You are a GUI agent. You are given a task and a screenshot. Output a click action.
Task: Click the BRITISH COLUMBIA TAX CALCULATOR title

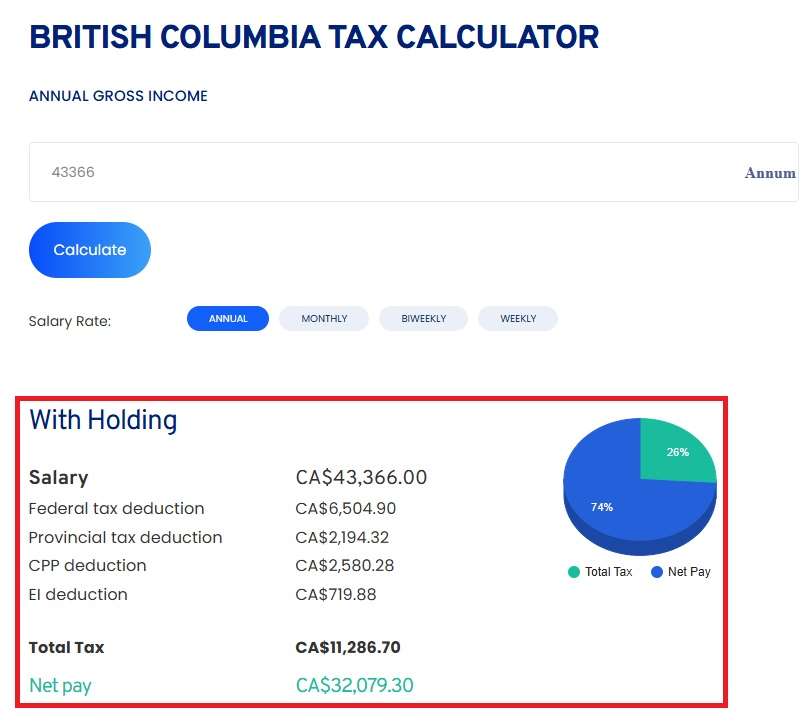click(315, 36)
